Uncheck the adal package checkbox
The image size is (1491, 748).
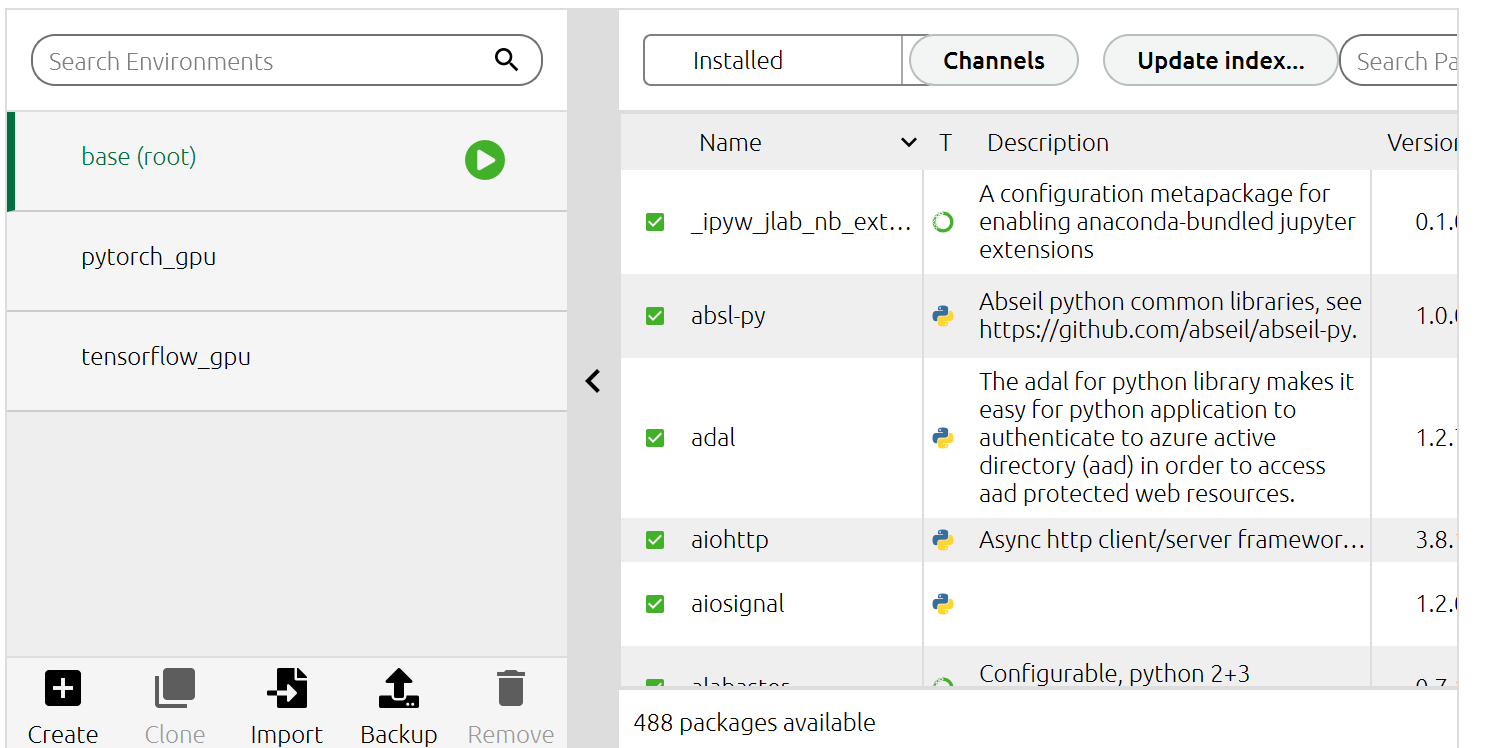(x=655, y=438)
